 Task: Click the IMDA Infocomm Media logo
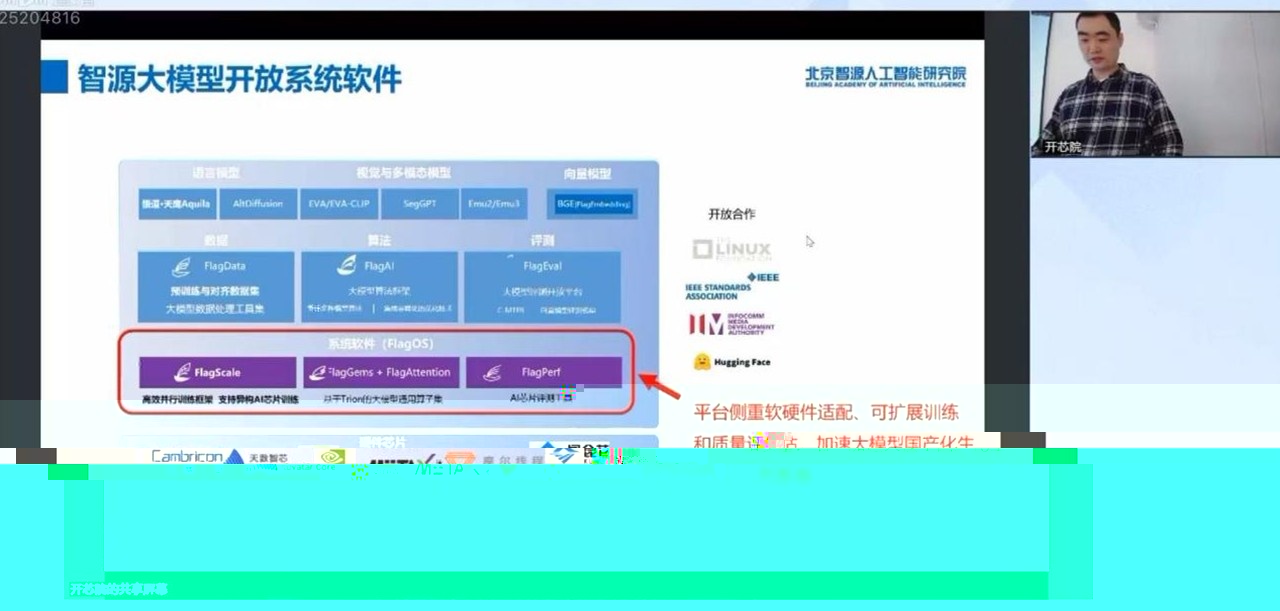pos(731,324)
